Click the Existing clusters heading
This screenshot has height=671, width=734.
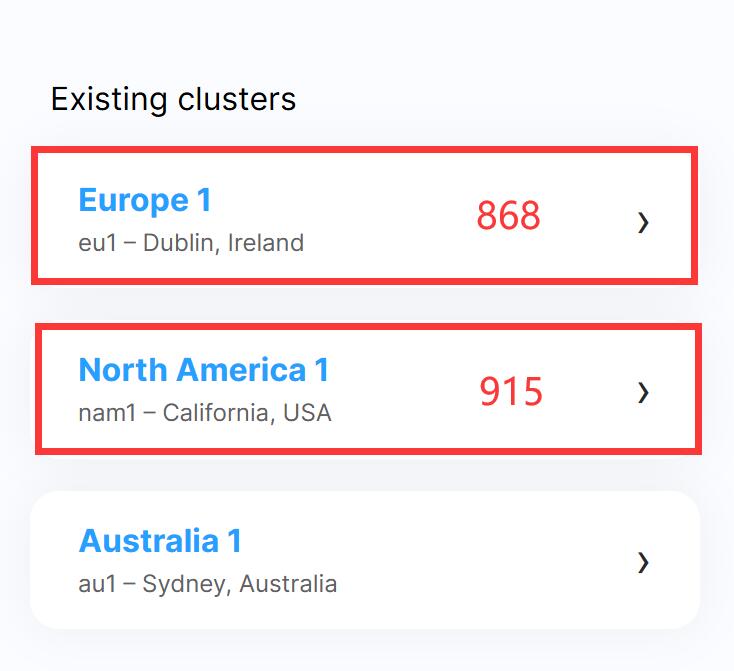(x=173, y=99)
